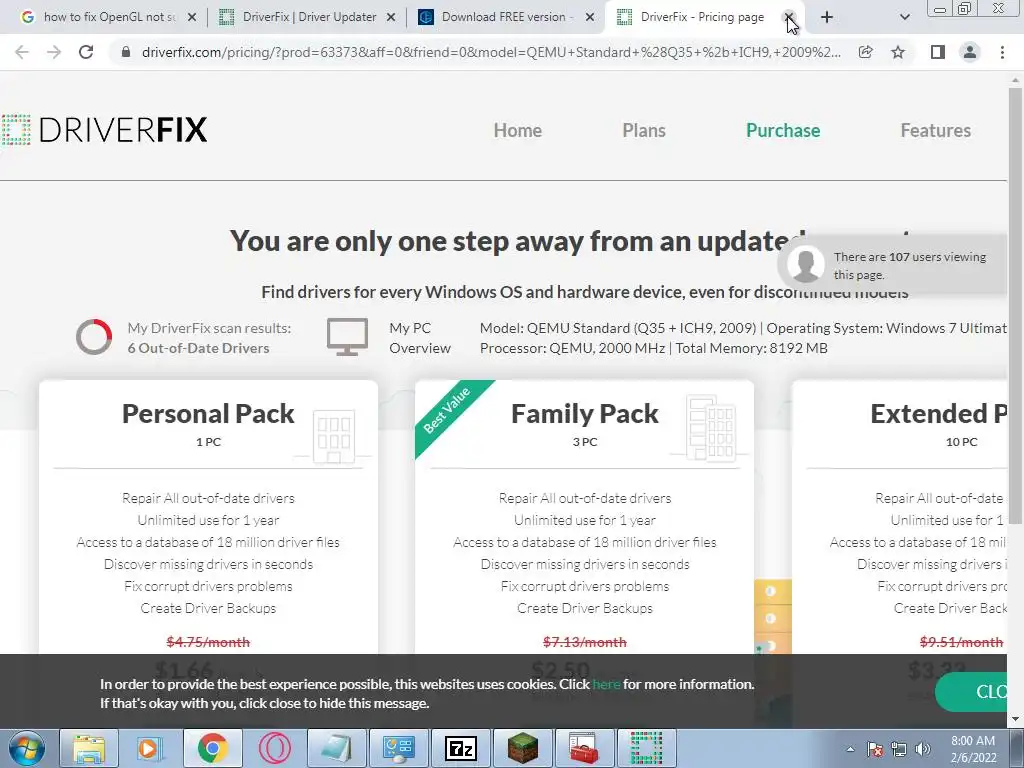Click the DriverFix logo
The image size is (1024, 768).
104,130
